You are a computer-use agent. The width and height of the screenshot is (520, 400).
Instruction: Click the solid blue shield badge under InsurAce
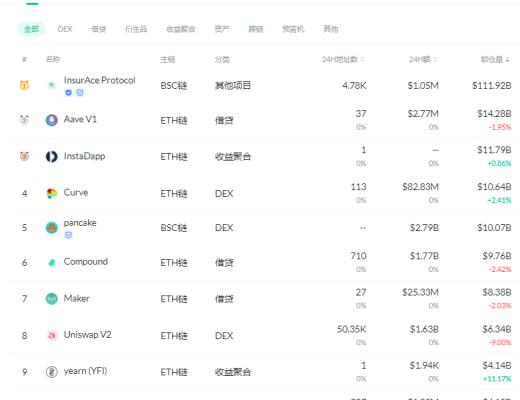pyautogui.click(x=68, y=93)
